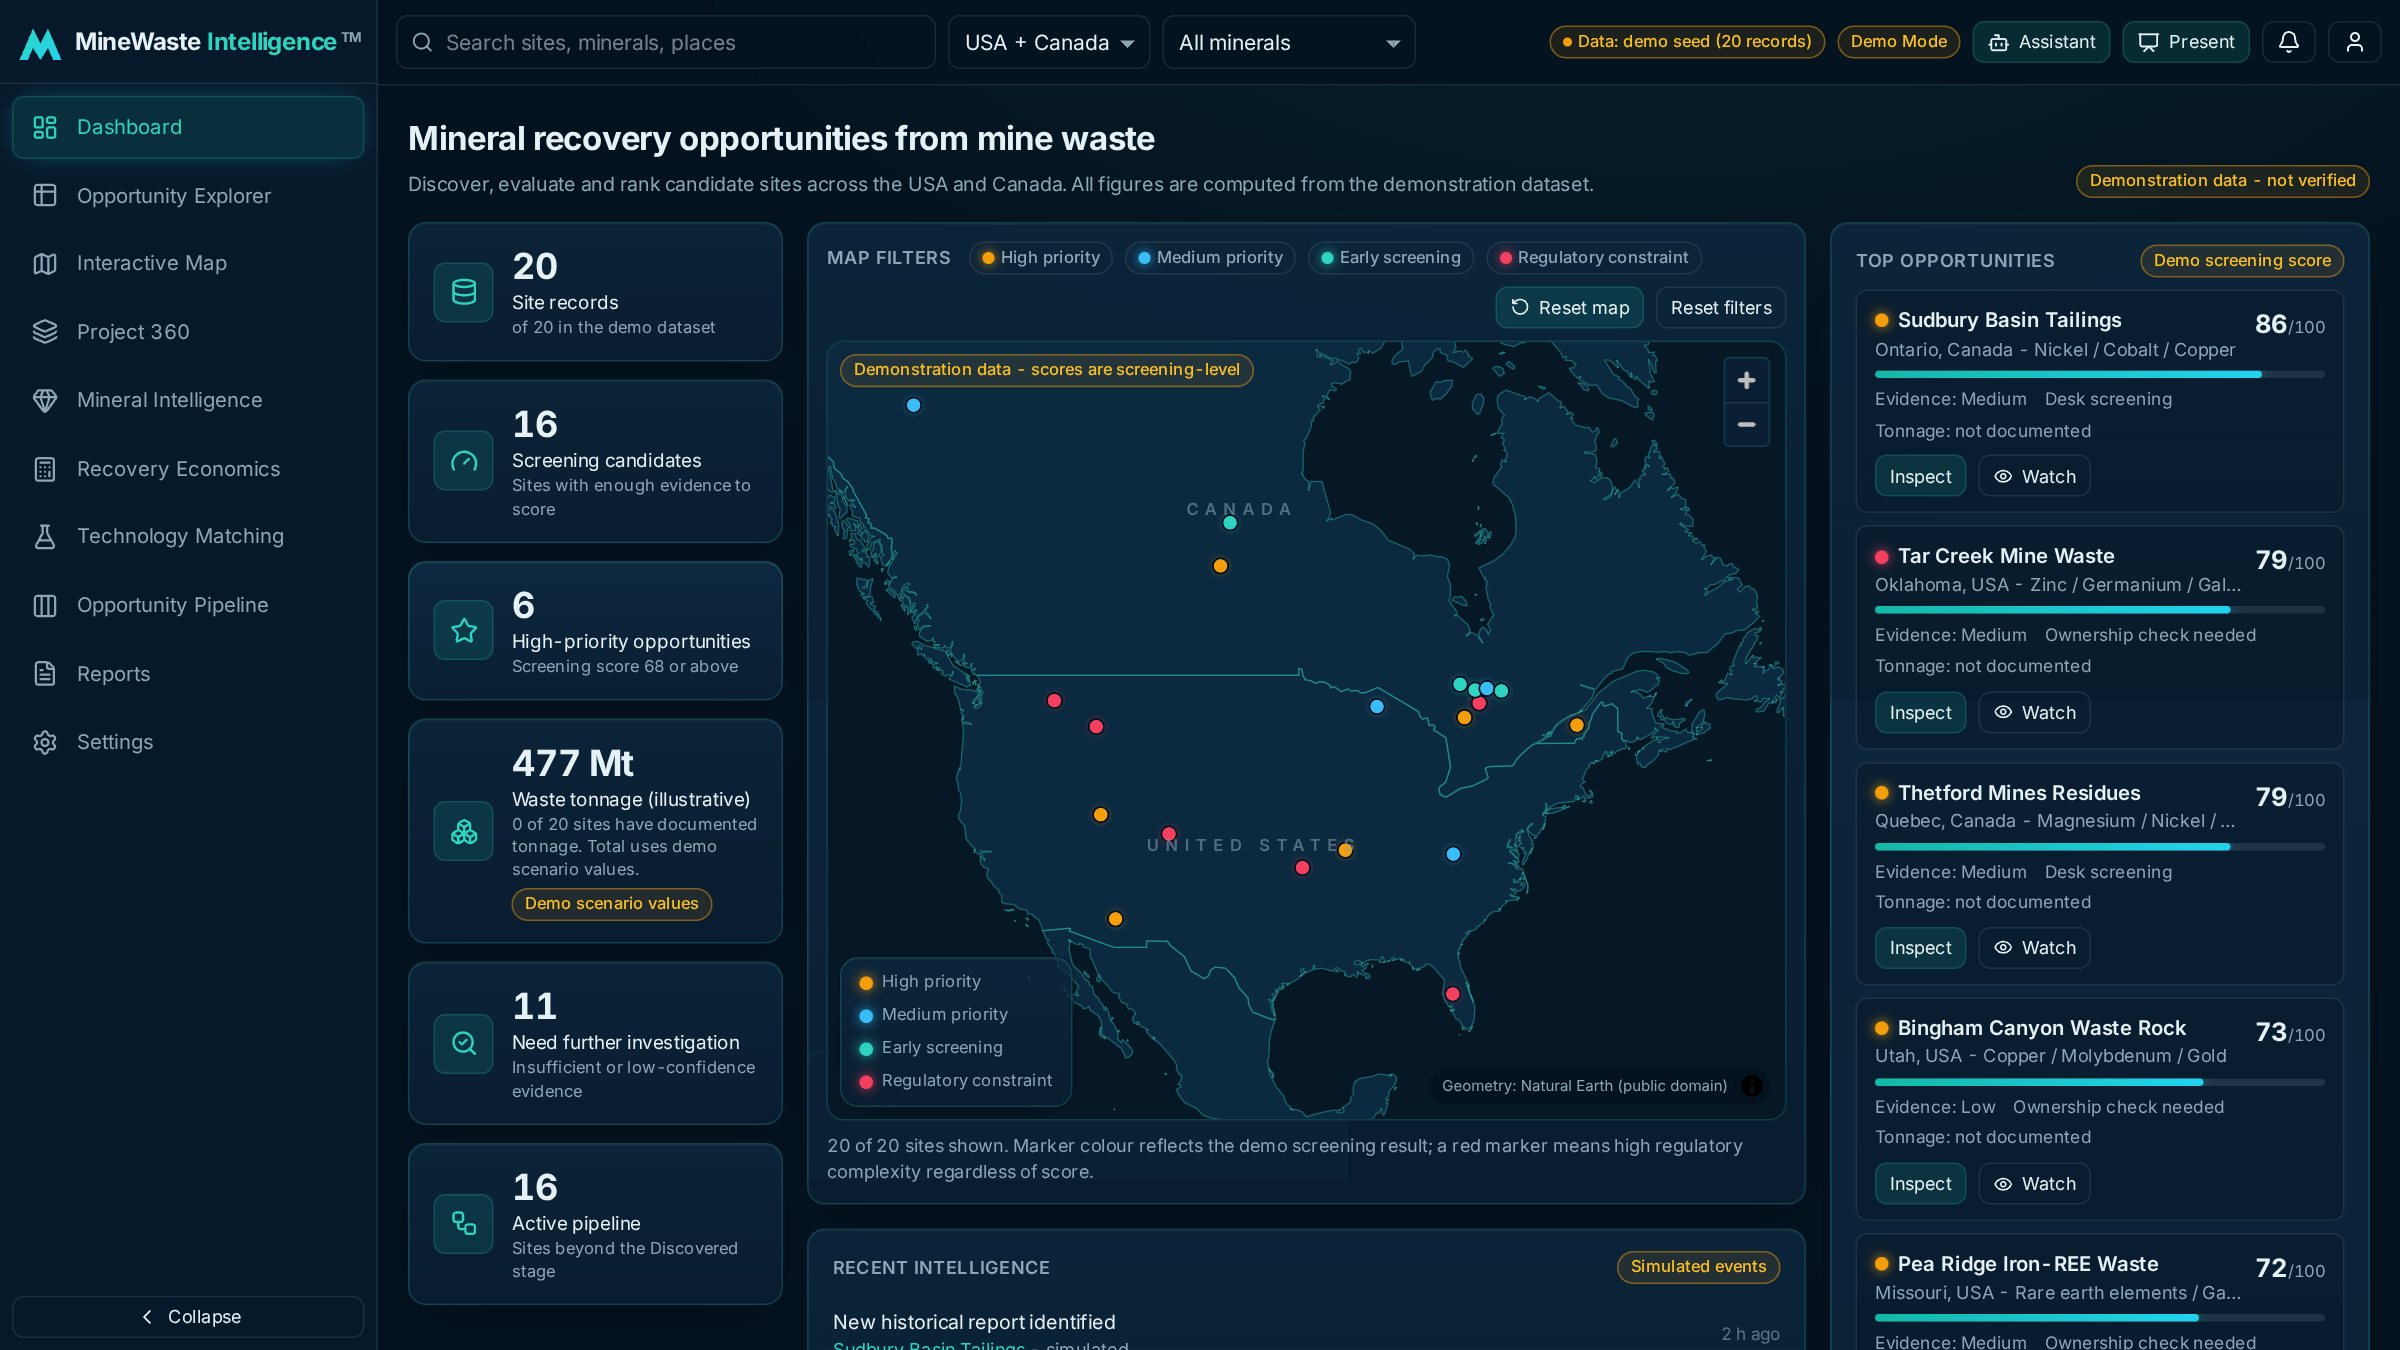Click the Need further investigation search icon
2400x1350 pixels.
(463, 1043)
